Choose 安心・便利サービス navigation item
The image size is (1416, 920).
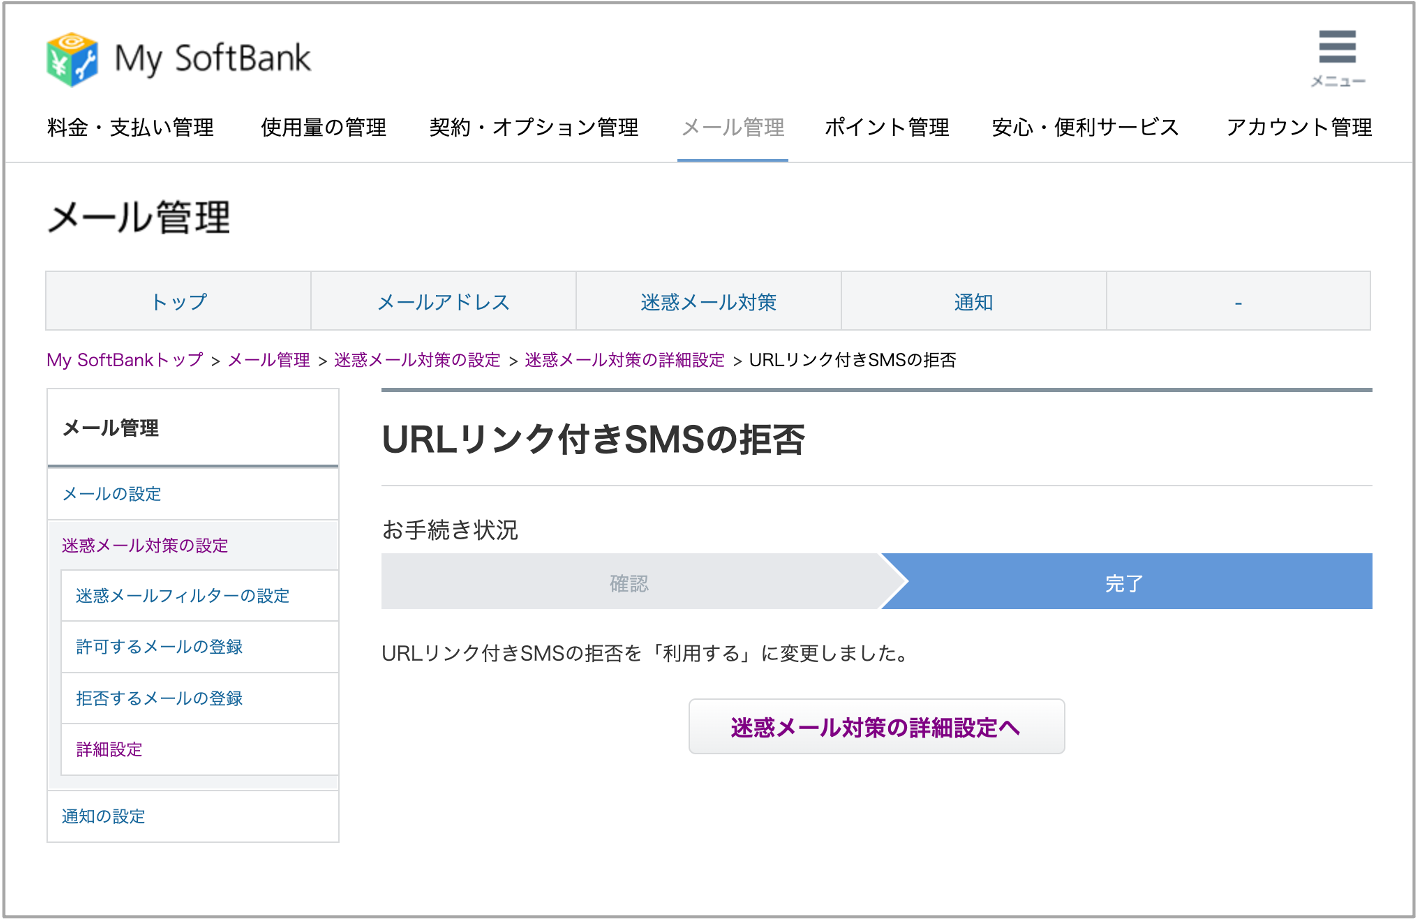pos(1085,128)
